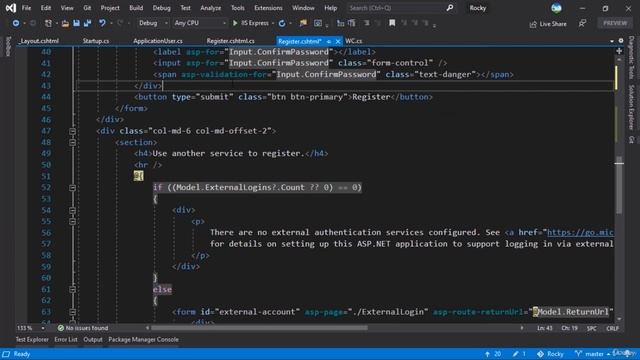Click the Save All icon
Screen dimensions: 640x360
click(x=87, y=23)
